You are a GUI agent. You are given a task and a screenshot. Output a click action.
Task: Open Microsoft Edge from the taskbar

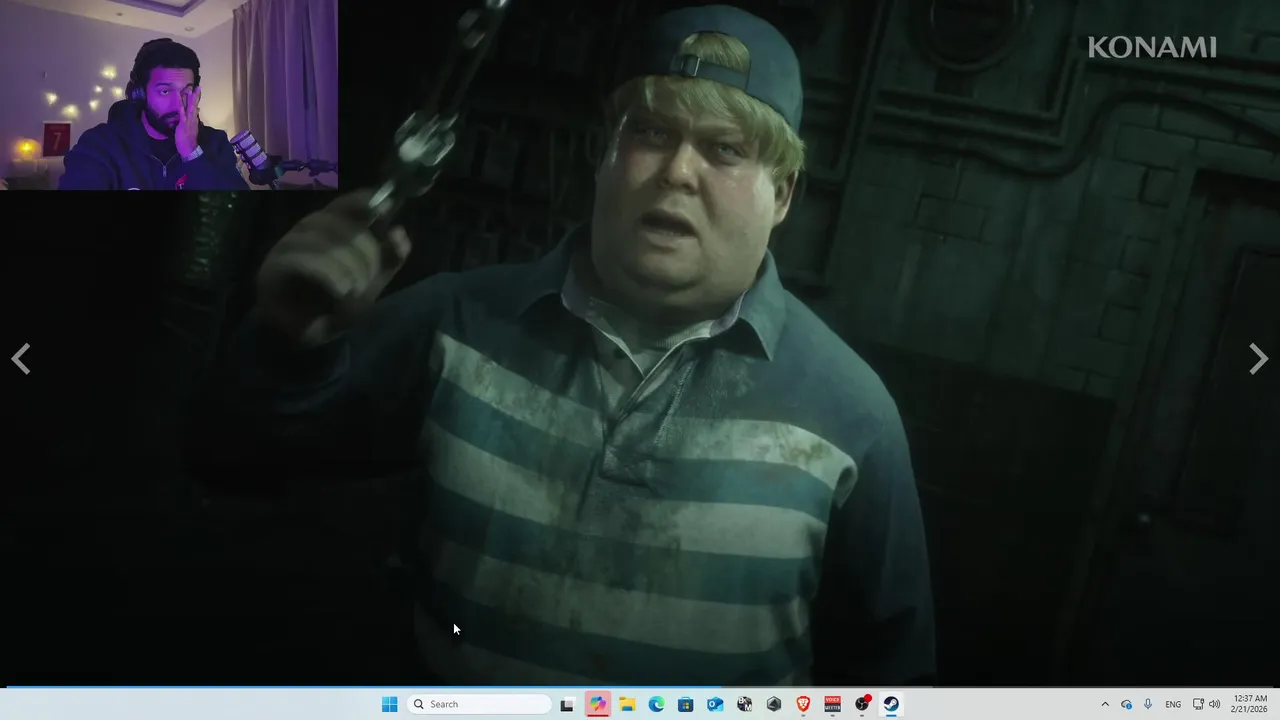(x=656, y=704)
